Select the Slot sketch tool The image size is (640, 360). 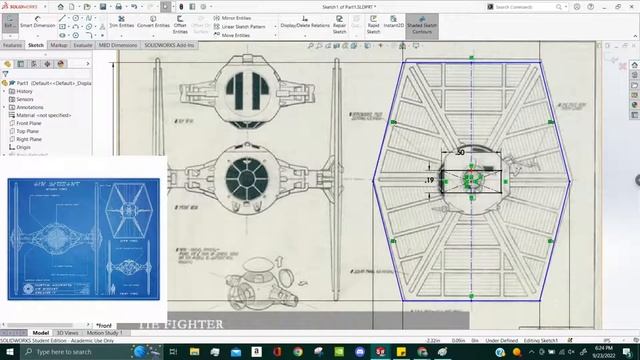click(62, 36)
